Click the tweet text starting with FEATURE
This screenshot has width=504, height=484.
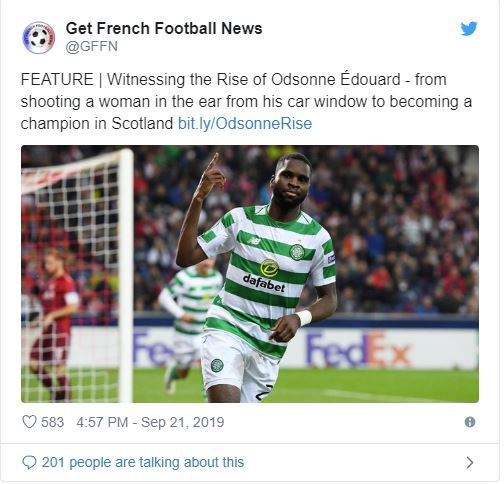pos(246,101)
